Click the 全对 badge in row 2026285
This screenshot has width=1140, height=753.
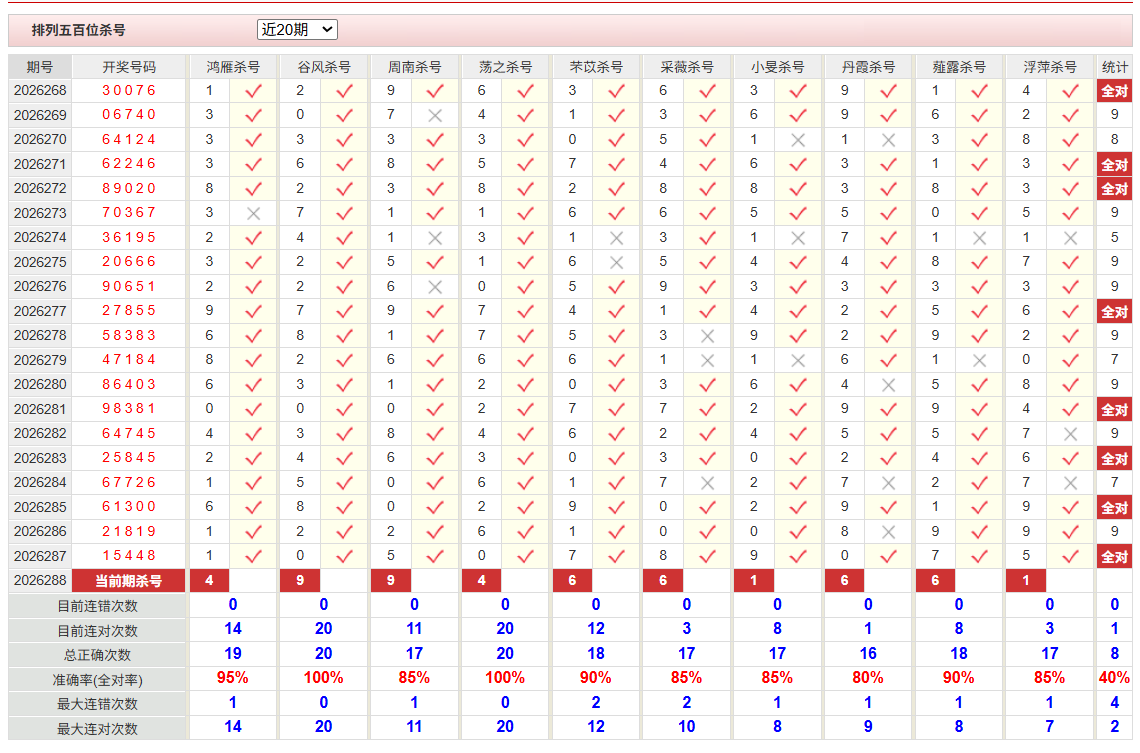[1115, 507]
